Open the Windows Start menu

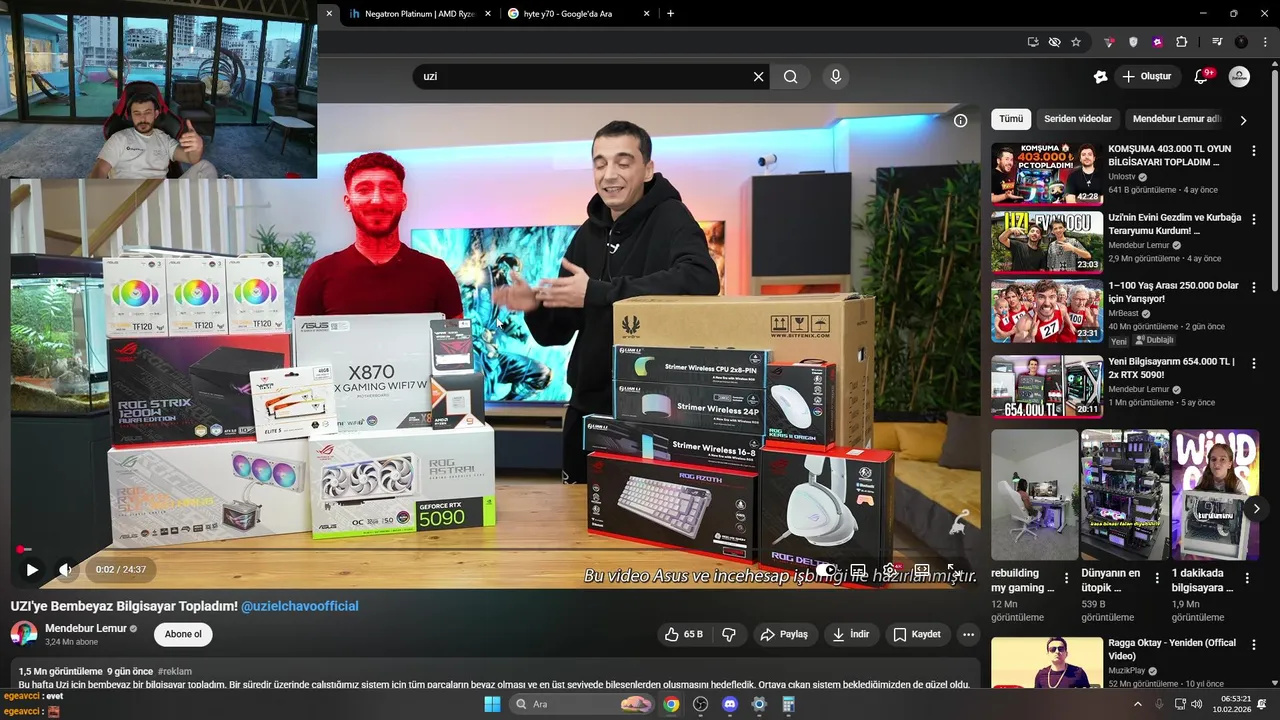click(492, 704)
